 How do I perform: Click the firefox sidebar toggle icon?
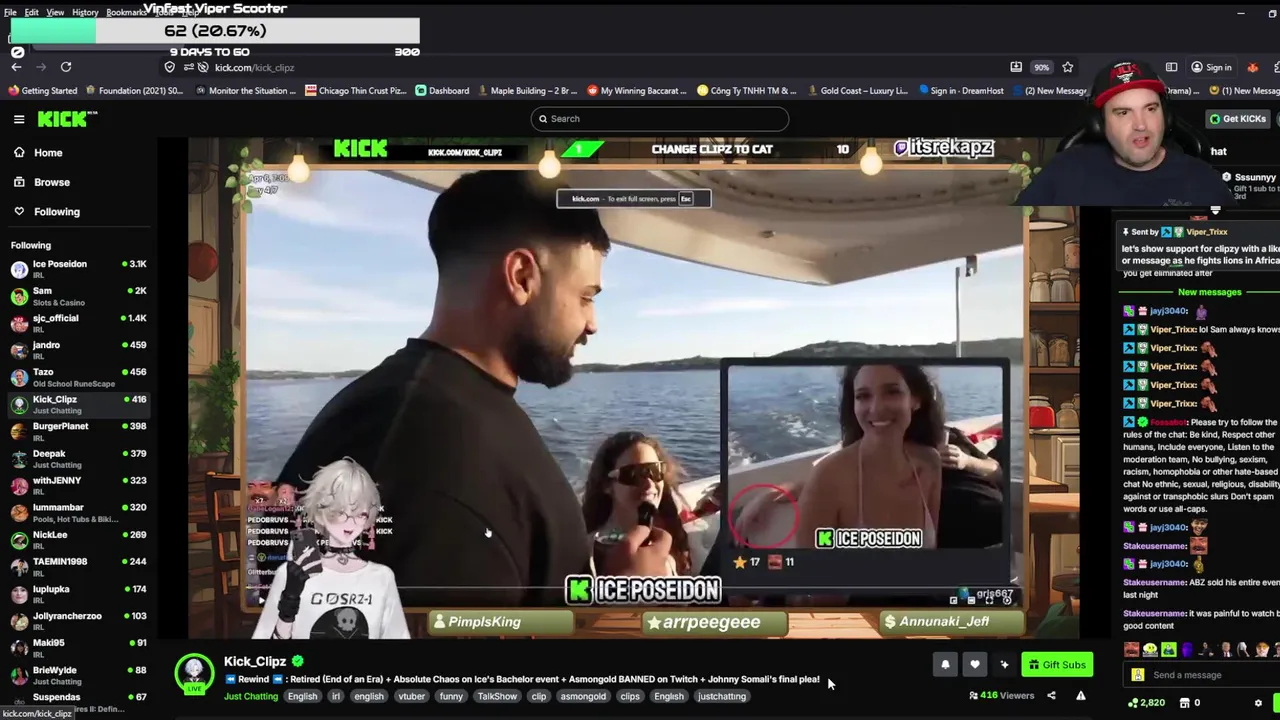tap(1171, 67)
